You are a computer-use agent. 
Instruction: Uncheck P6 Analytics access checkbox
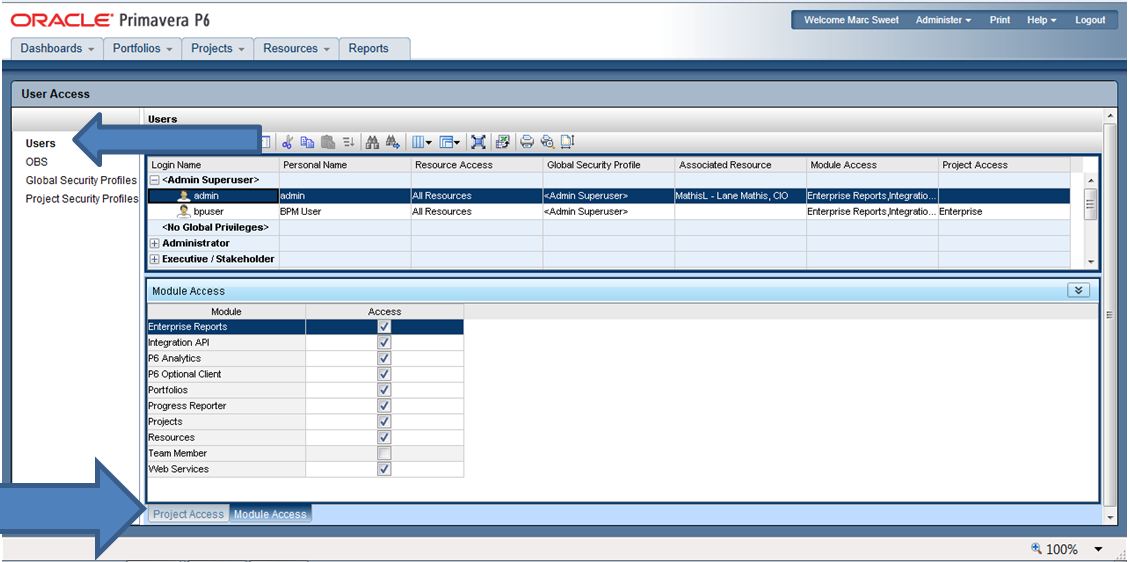[x=384, y=358]
